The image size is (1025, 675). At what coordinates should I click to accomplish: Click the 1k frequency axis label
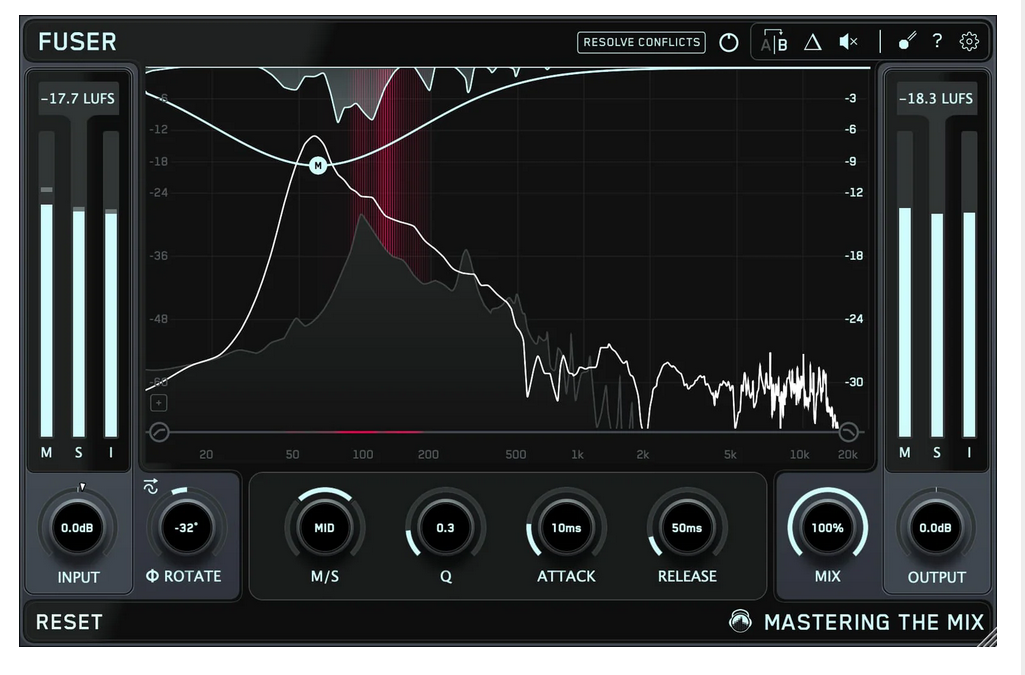point(577,454)
